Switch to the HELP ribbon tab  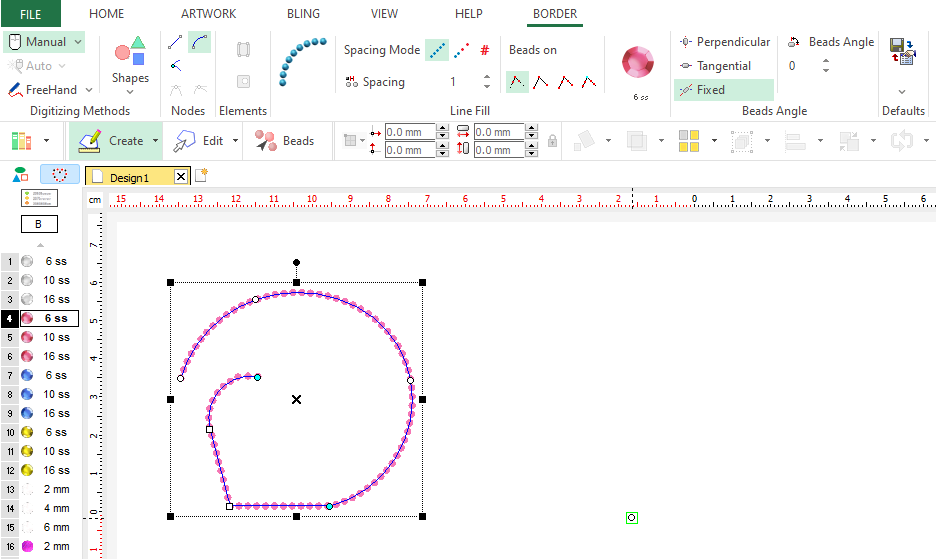click(x=469, y=13)
